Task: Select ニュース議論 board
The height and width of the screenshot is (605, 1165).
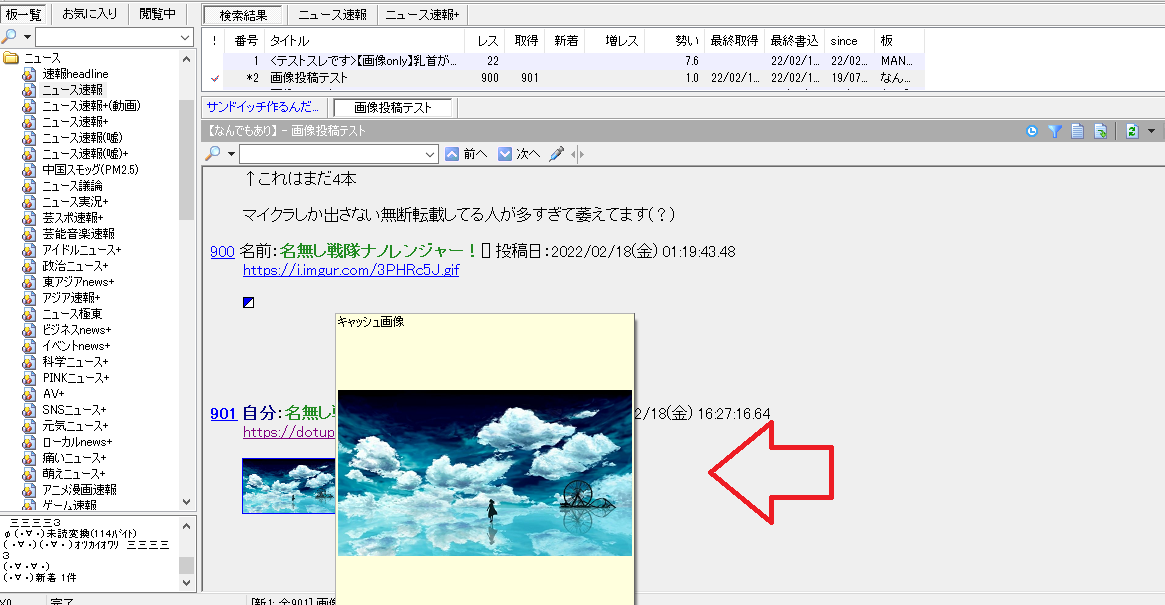Action: 72,186
